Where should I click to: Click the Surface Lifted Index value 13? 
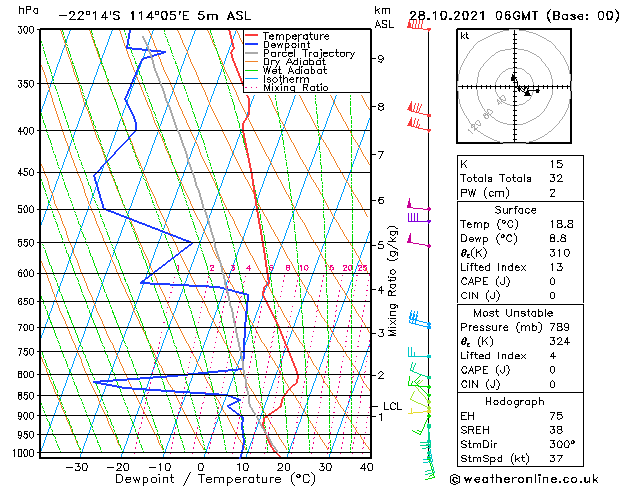pyautogui.click(x=556, y=267)
